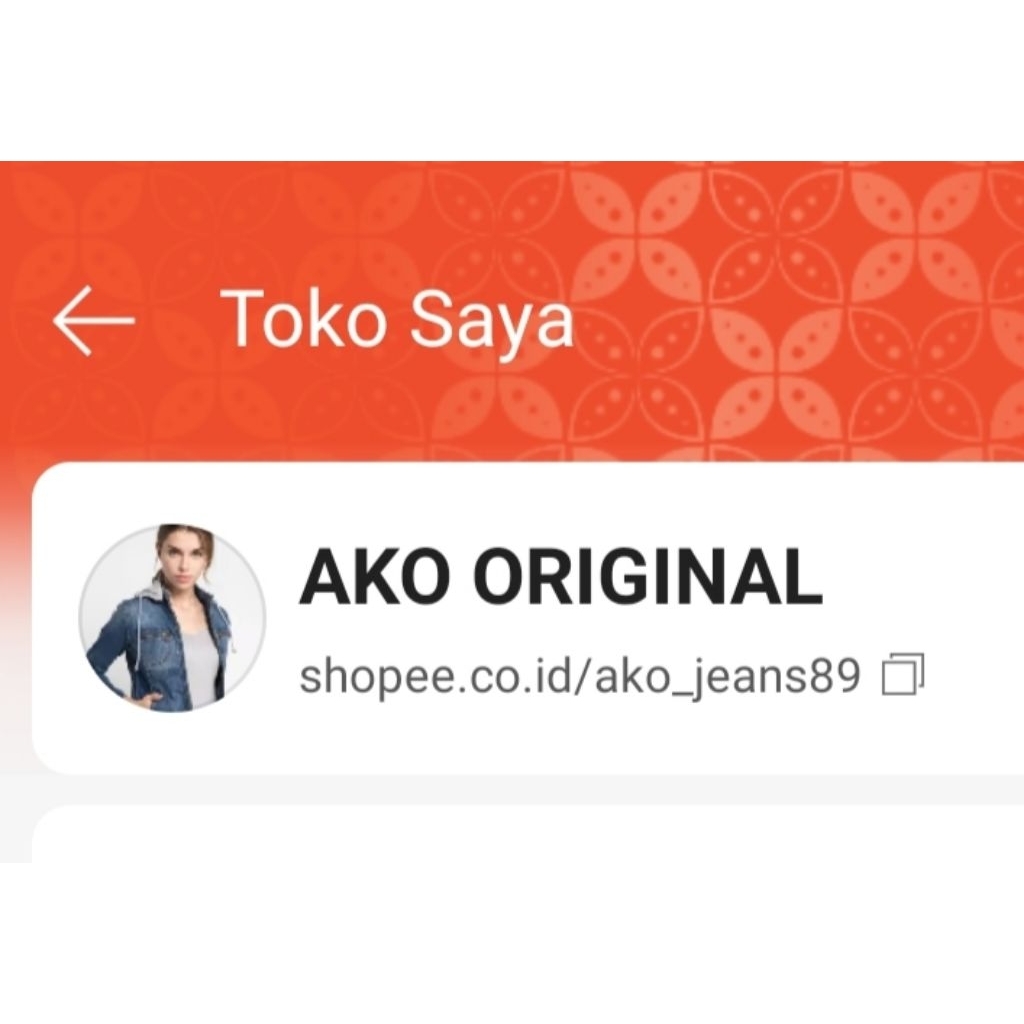The height and width of the screenshot is (1024, 1024).
Task: Open the AKO ORIGINAL profile picture
Action: (x=172, y=618)
